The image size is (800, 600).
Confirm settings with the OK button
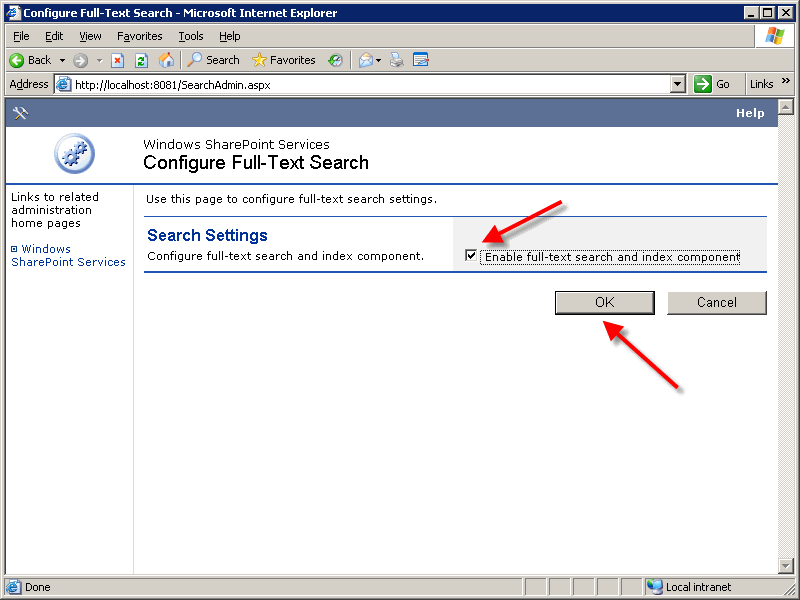point(605,303)
